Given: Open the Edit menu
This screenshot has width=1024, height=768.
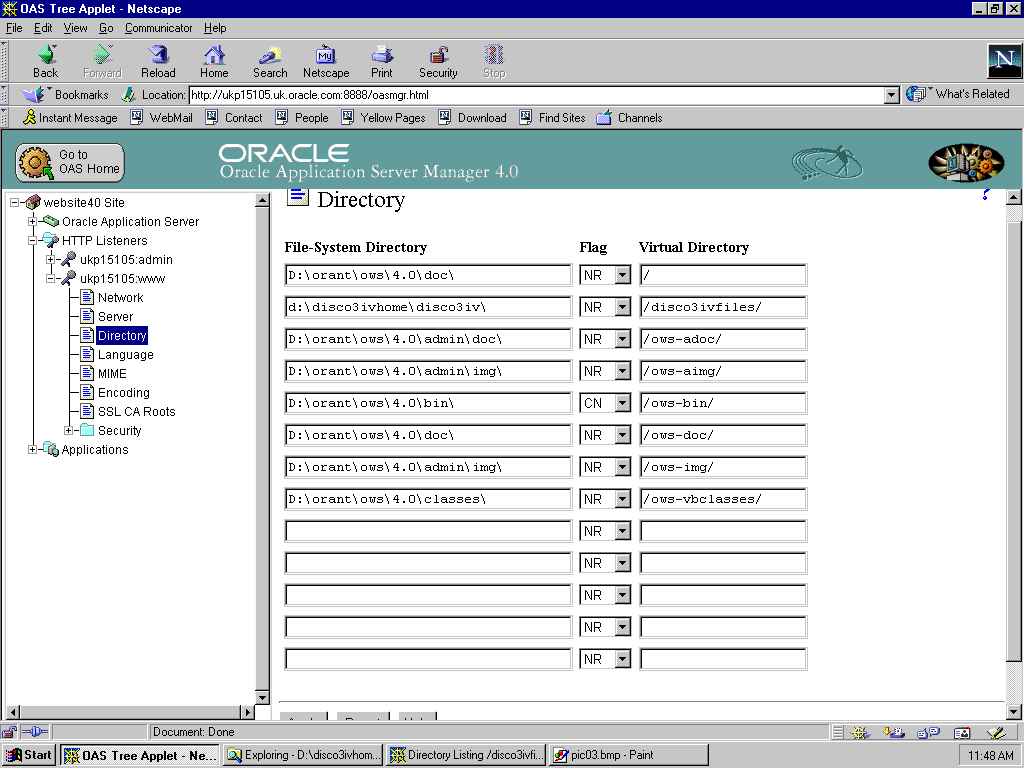Looking at the screenshot, I should pyautogui.click(x=43, y=28).
